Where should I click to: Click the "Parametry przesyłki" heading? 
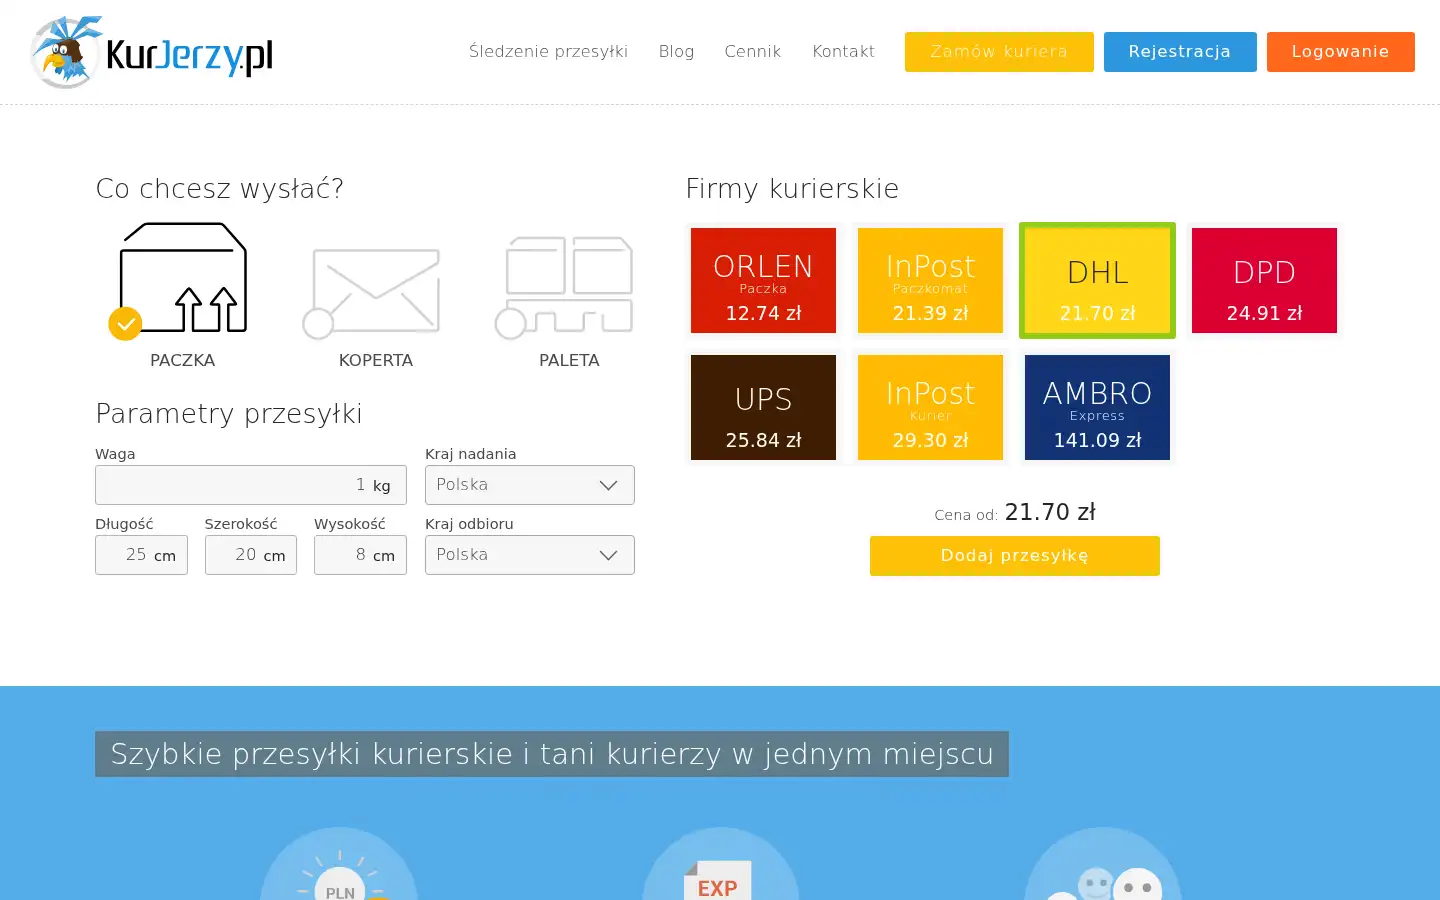(x=229, y=413)
